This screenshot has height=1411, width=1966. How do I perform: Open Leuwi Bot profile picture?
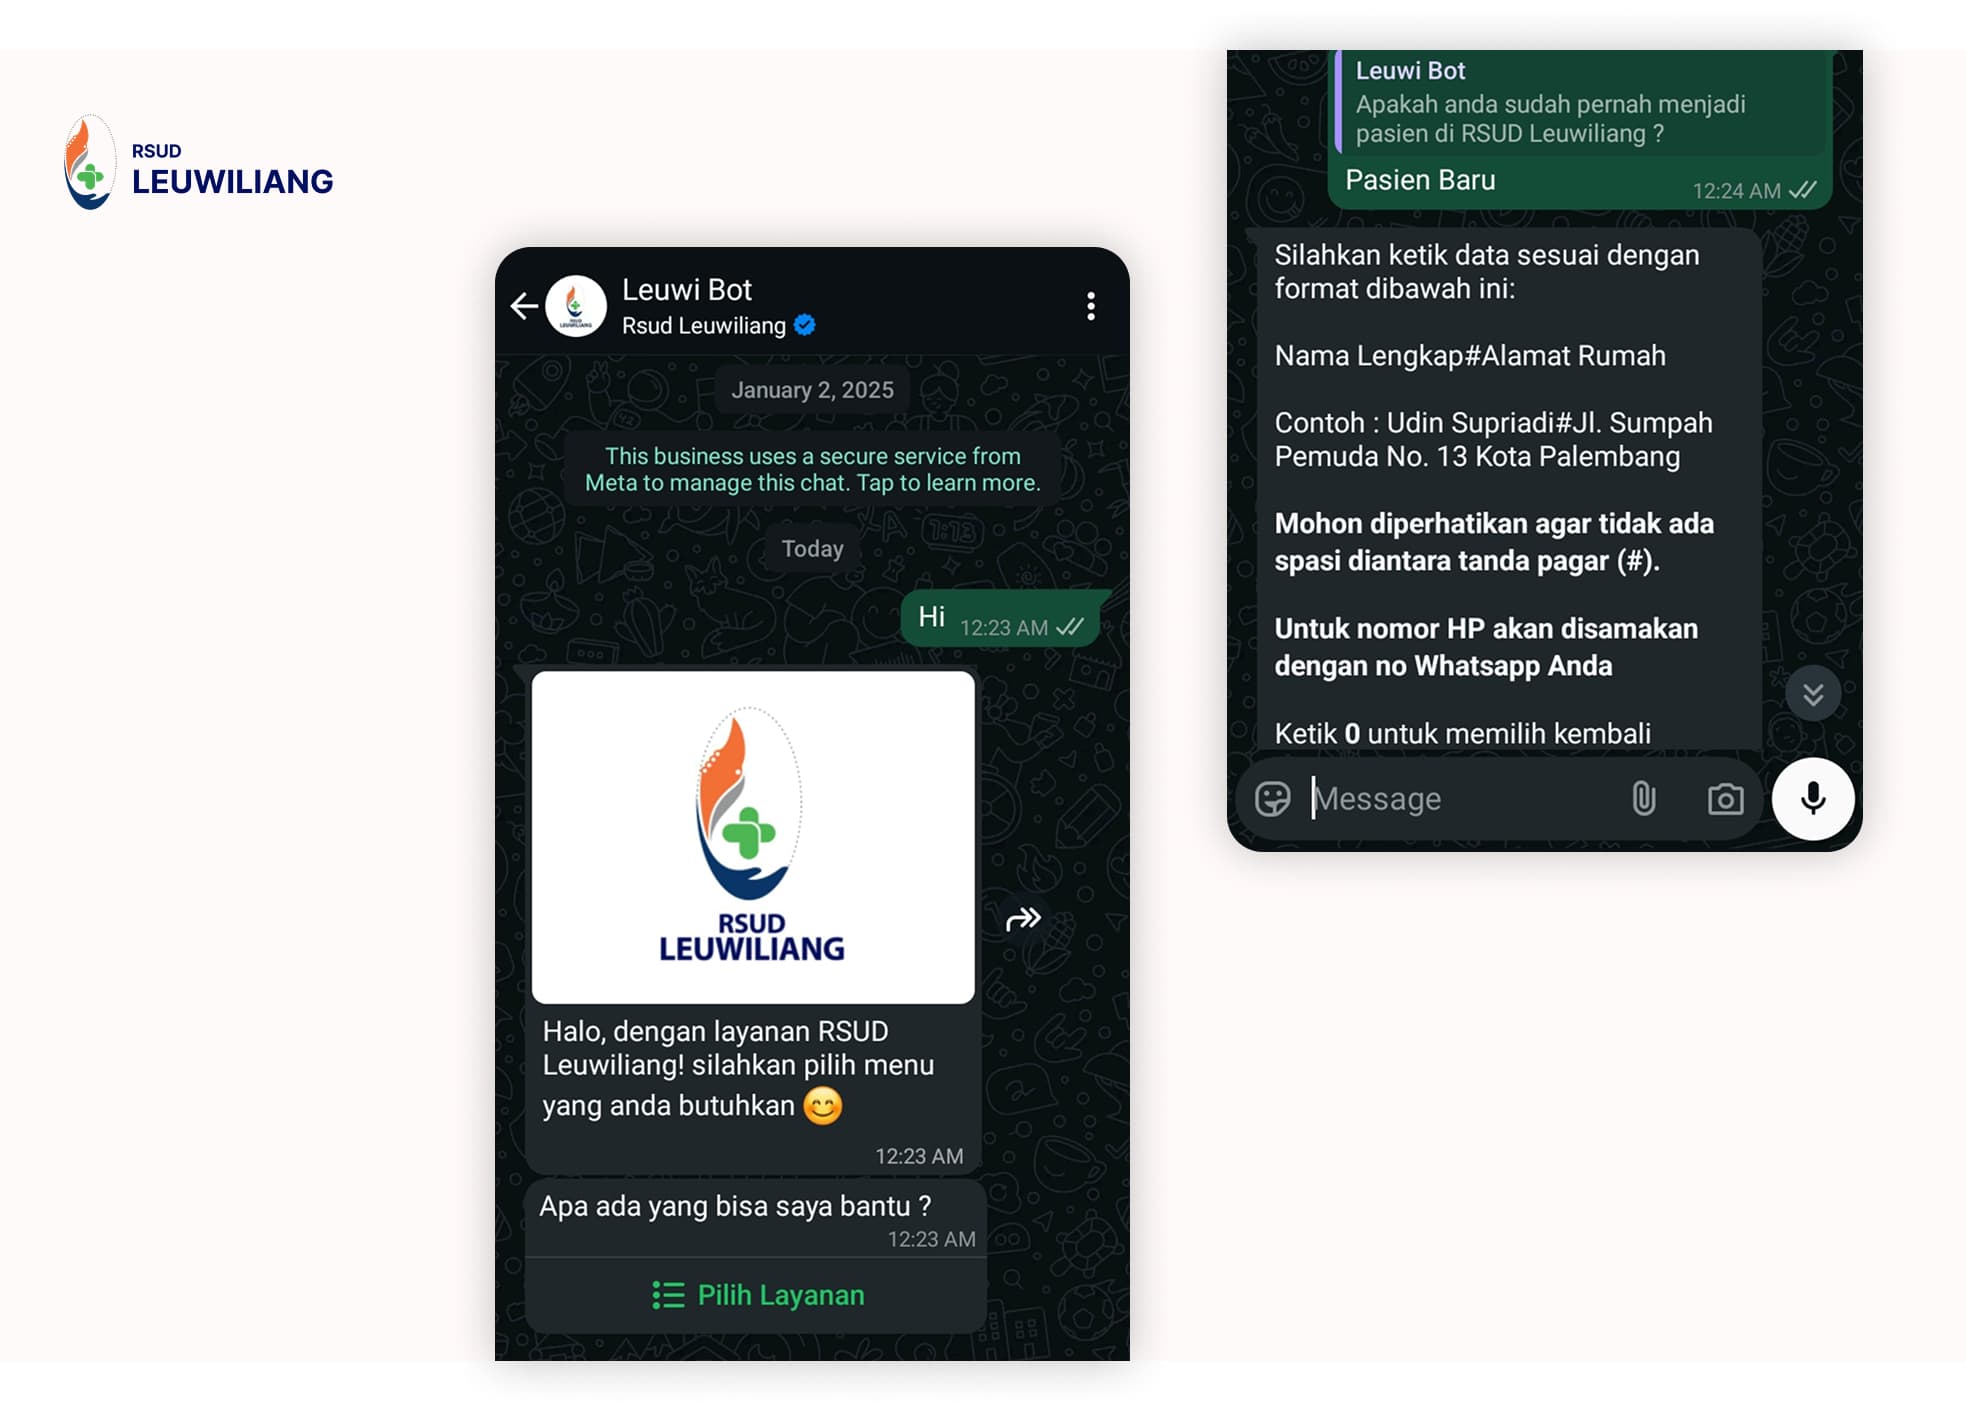[576, 306]
